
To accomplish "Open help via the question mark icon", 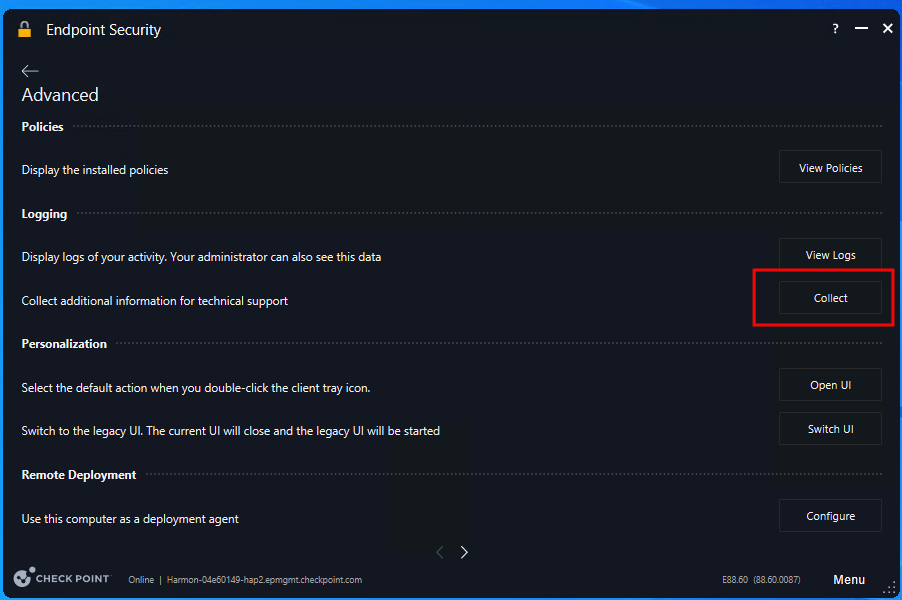I will click(835, 29).
